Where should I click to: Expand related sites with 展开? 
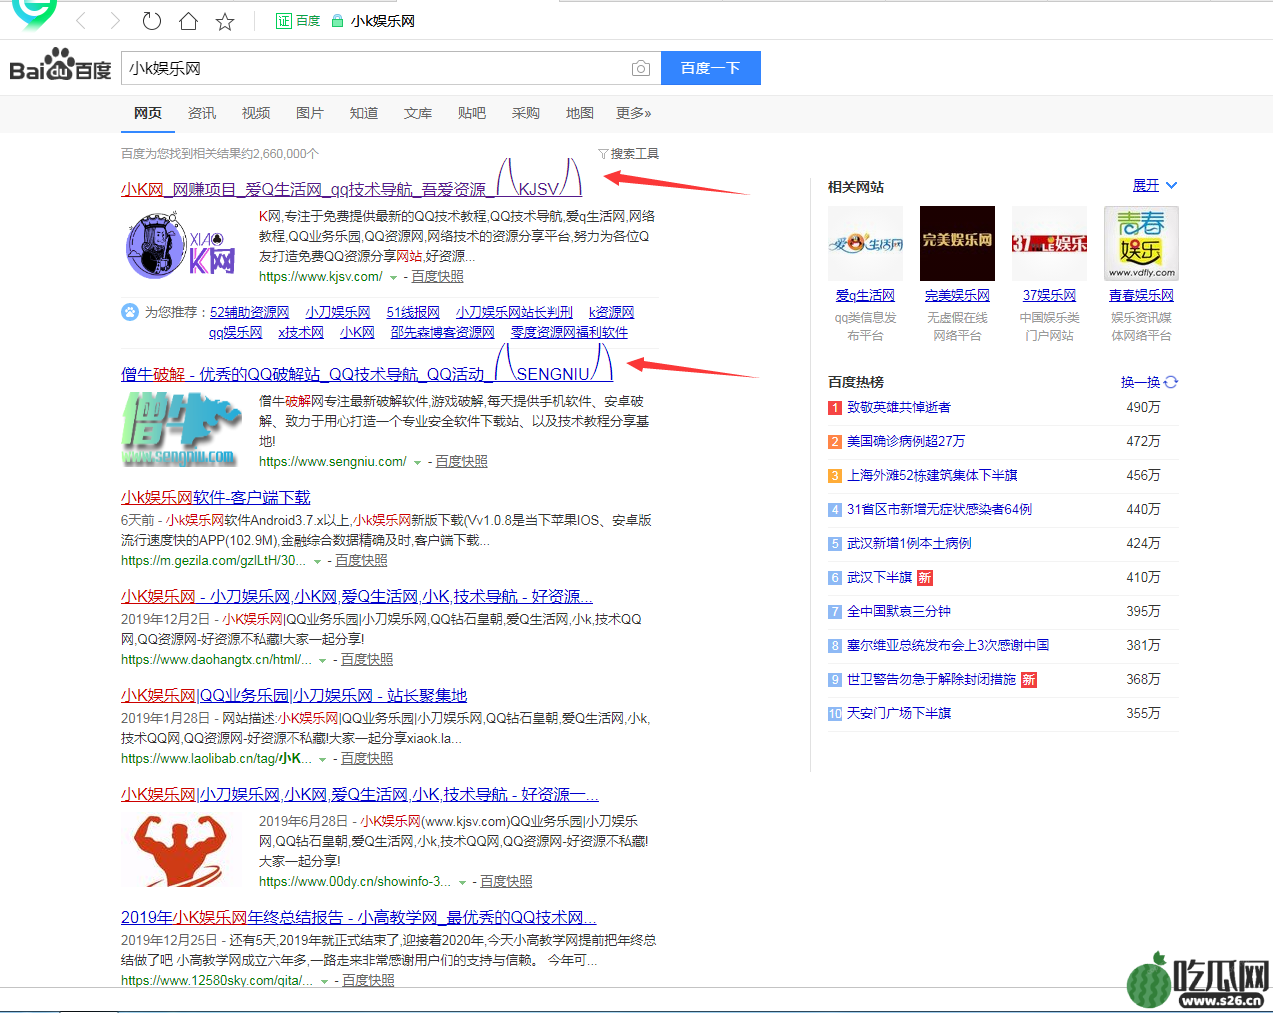point(1155,186)
